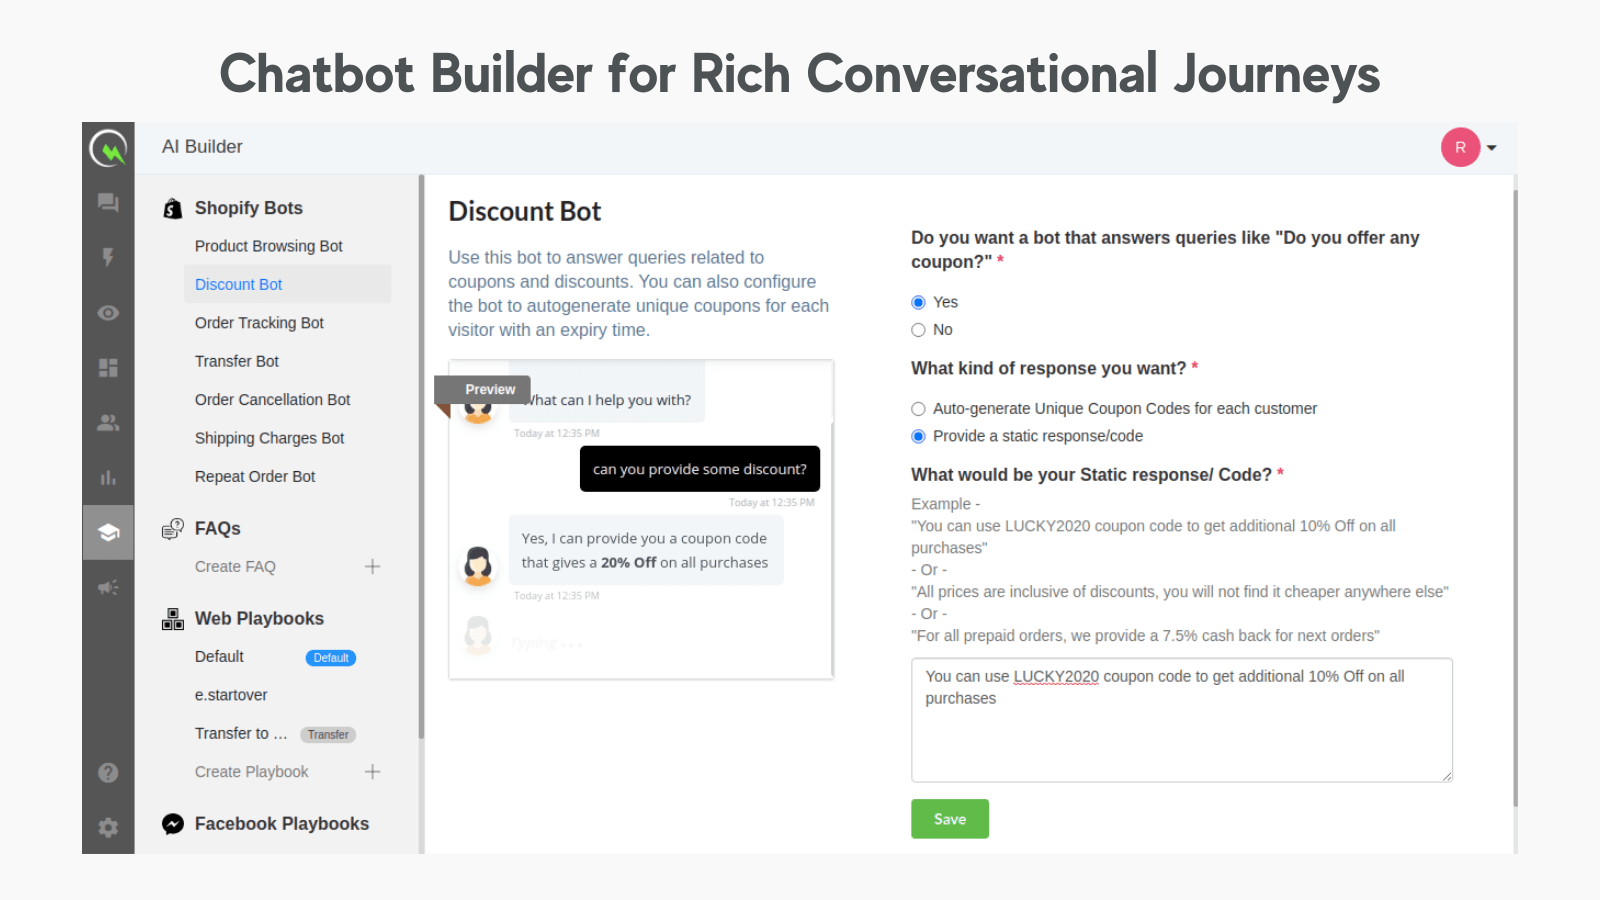1600x900 pixels.
Task: Open the eye visitor-tracking panel
Action: 108,312
